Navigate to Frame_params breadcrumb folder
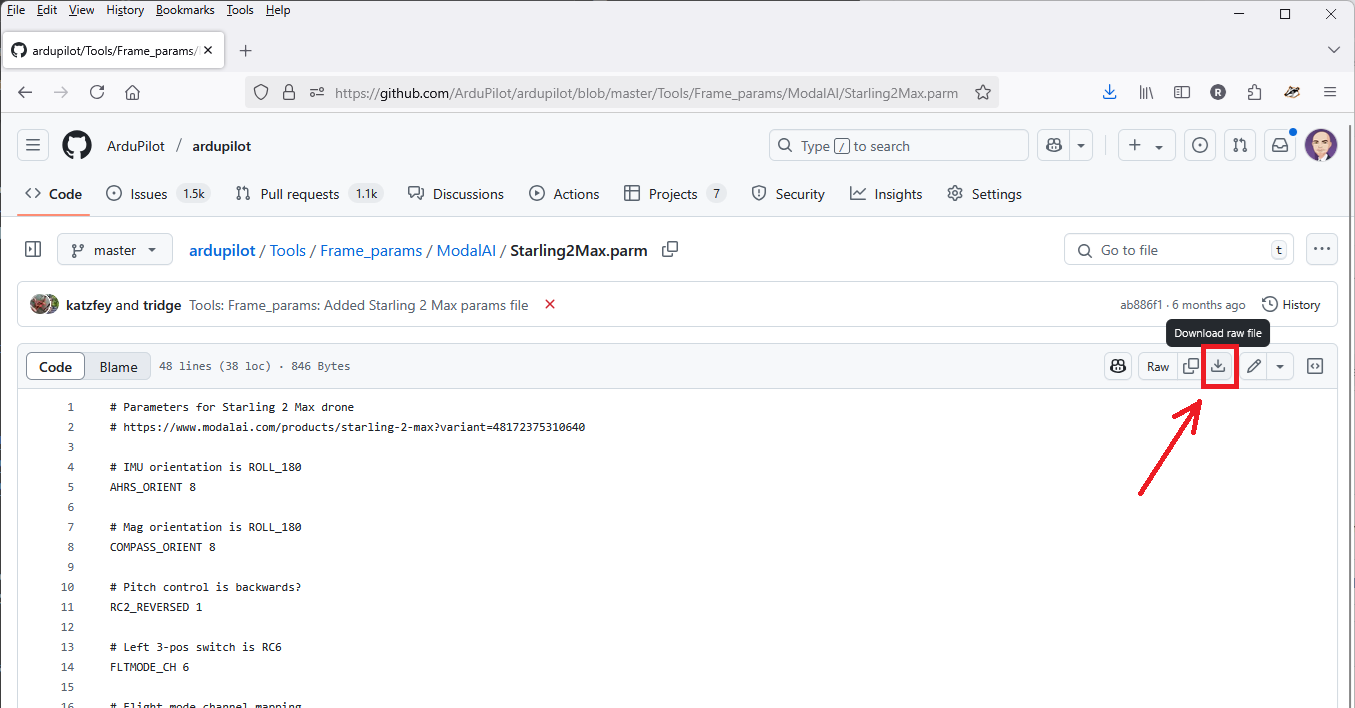This screenshot has height=708, width=1355. 371,250
